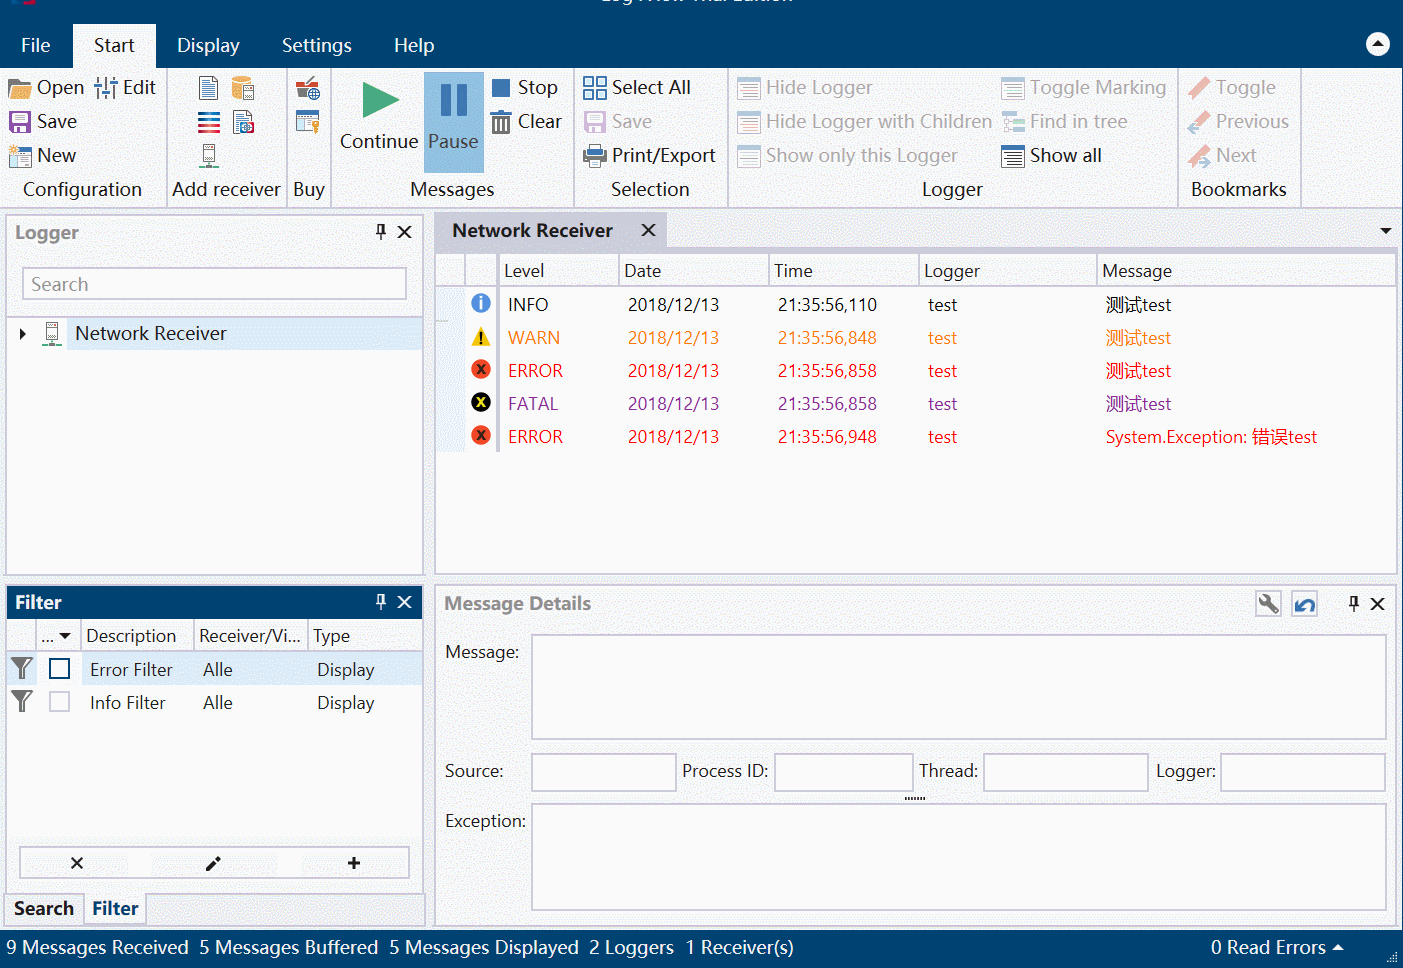
Task: Print or export selection
Action: click(650, 156)
